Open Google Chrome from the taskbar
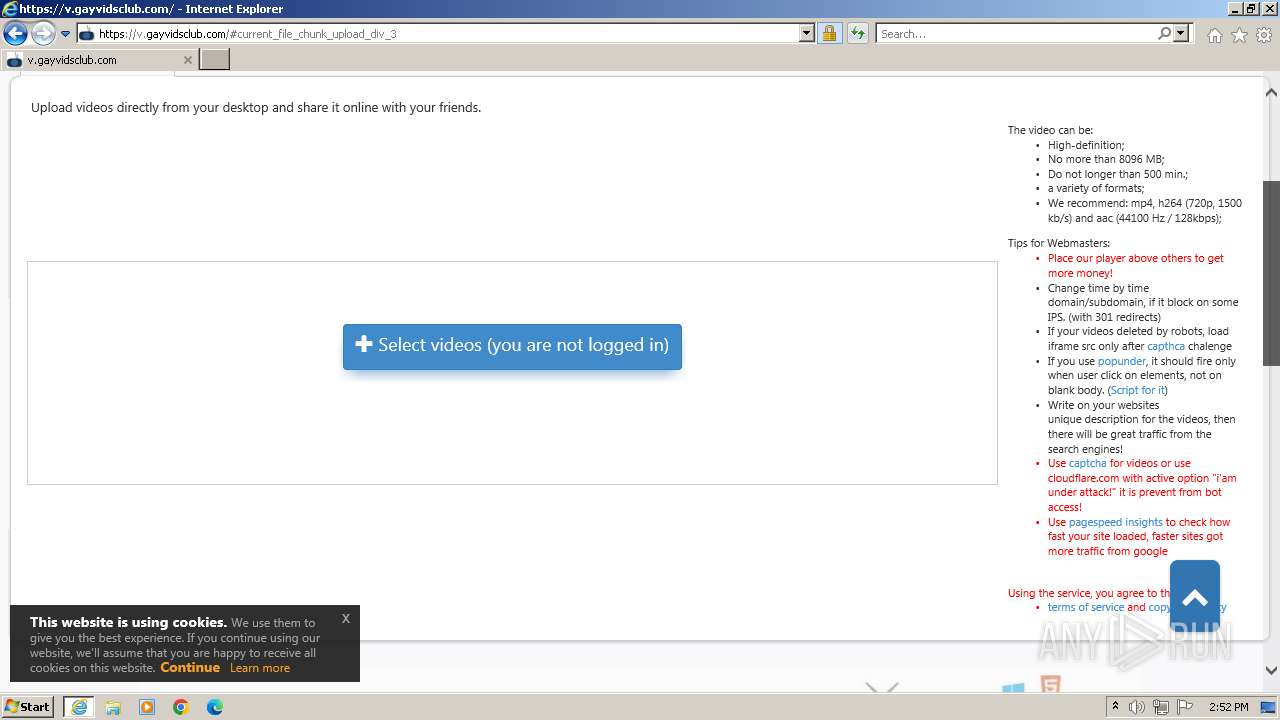The image size is (1280, 720). pos(181,707)
